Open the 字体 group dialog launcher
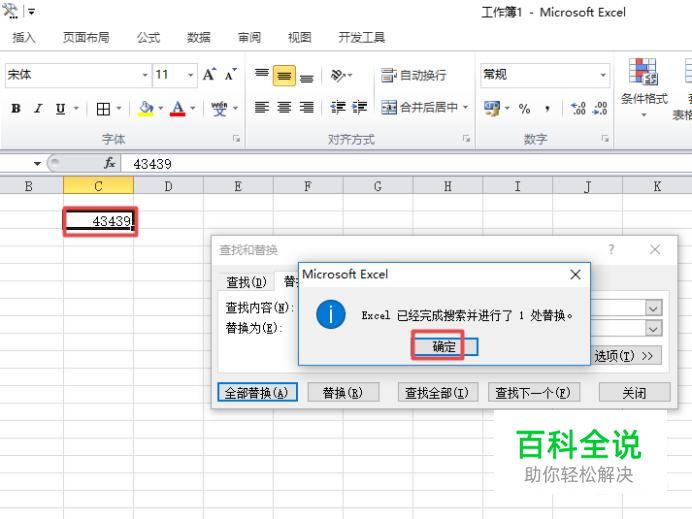Viewport: 692px width, 519px height. tap(237, 139)
